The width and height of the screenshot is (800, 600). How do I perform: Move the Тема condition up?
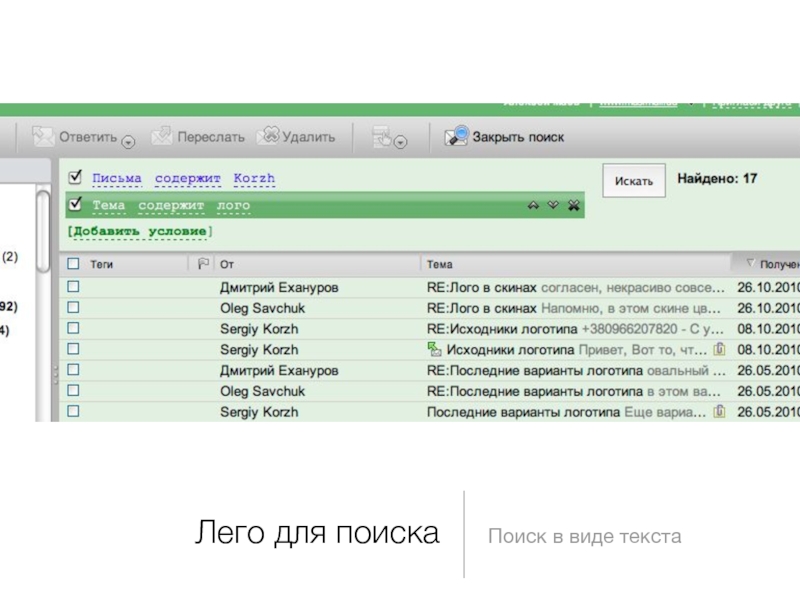534,206
